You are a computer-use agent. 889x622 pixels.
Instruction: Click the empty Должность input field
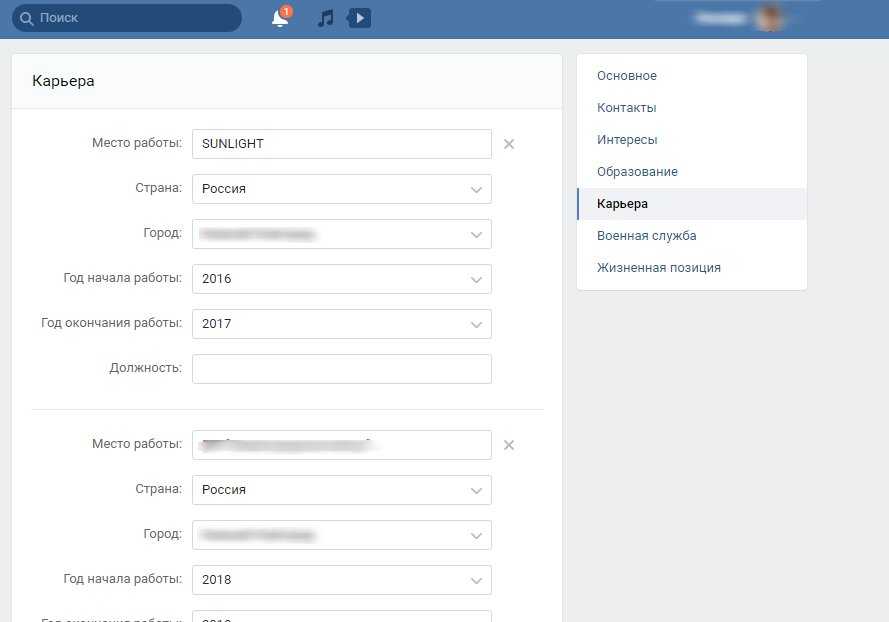click(x=341, y=369)
